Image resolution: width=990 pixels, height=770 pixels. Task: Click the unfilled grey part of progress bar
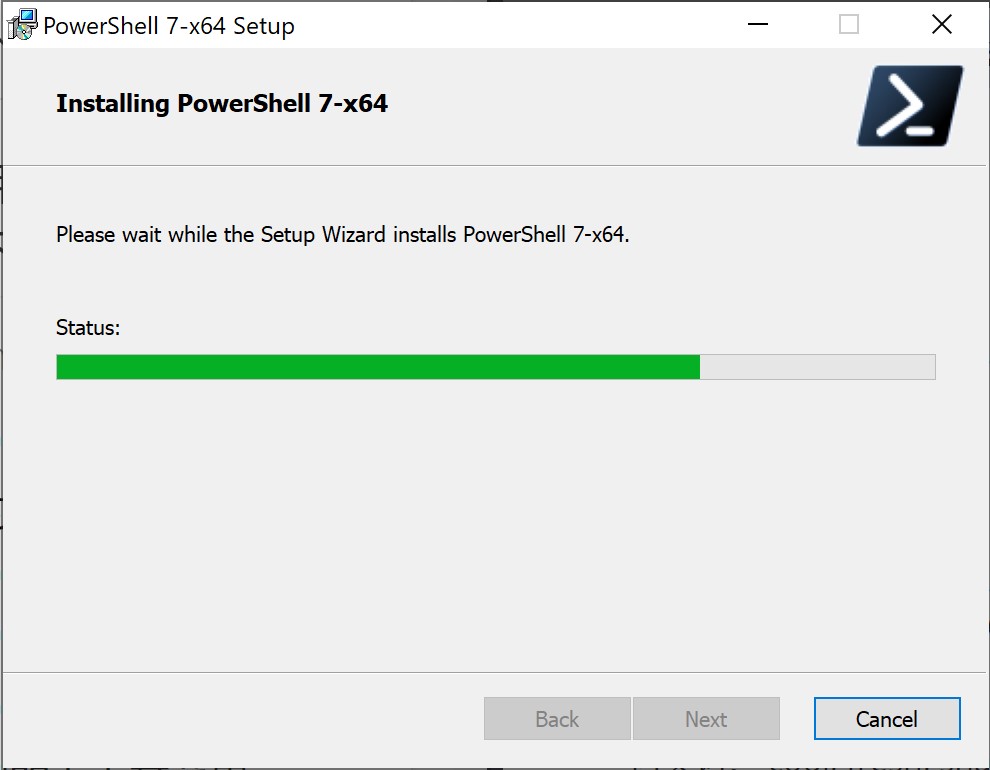[x=818, y=367]
